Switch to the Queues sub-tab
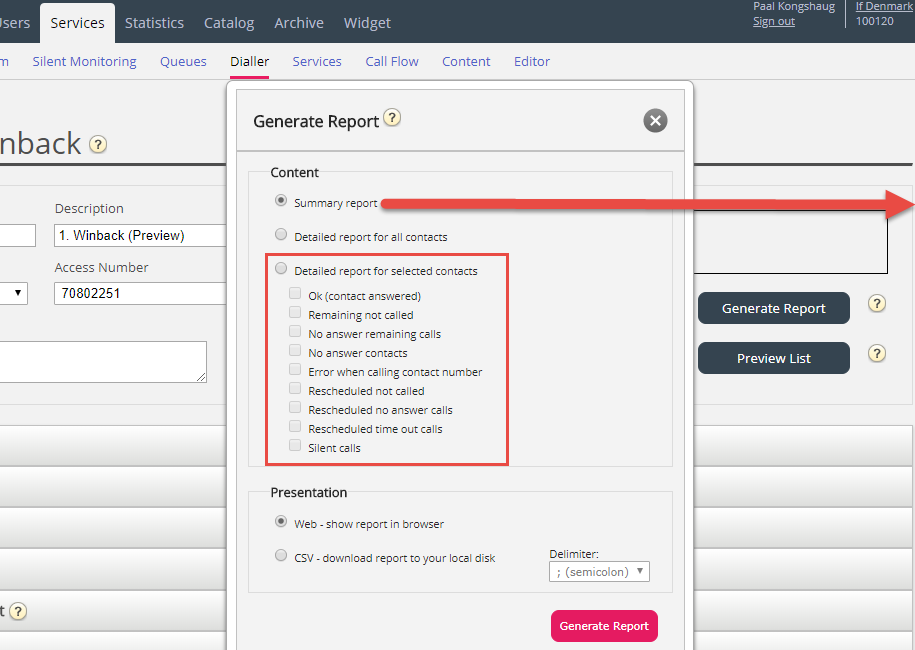915x650 pixels. tap(183, 61)
